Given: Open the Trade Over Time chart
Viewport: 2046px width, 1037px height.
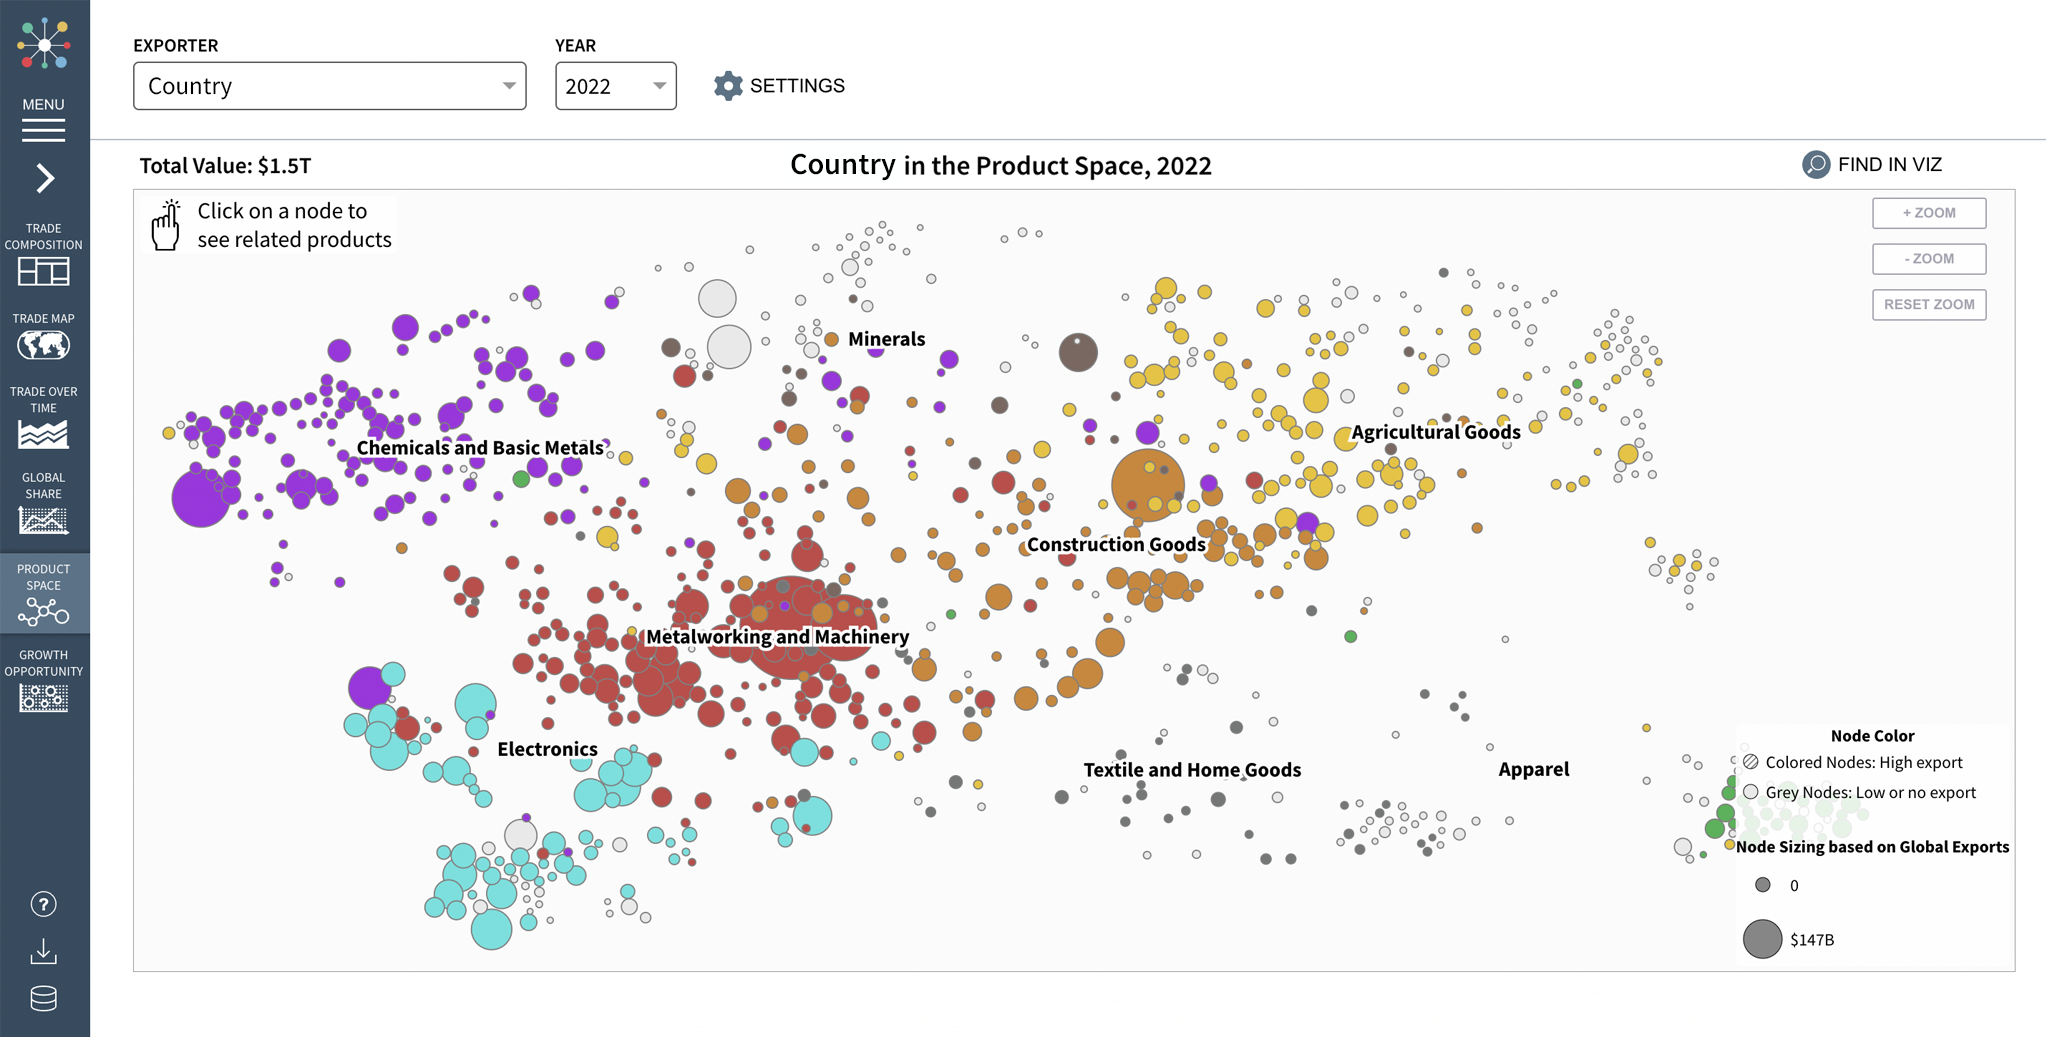Looking at the screenshot, I should click(x=43, y=418).
